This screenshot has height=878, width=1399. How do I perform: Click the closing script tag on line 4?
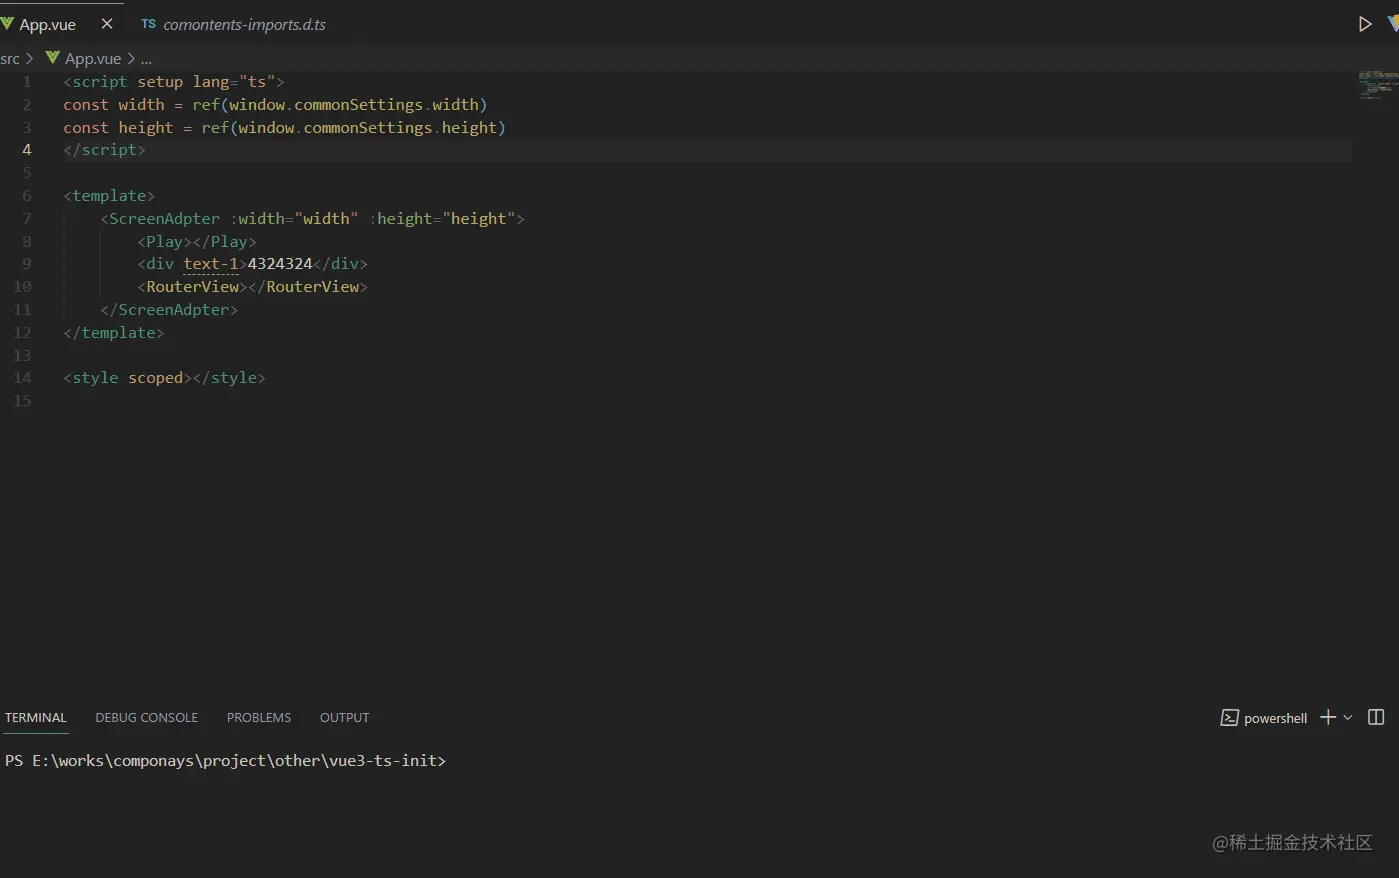[105, 150]
